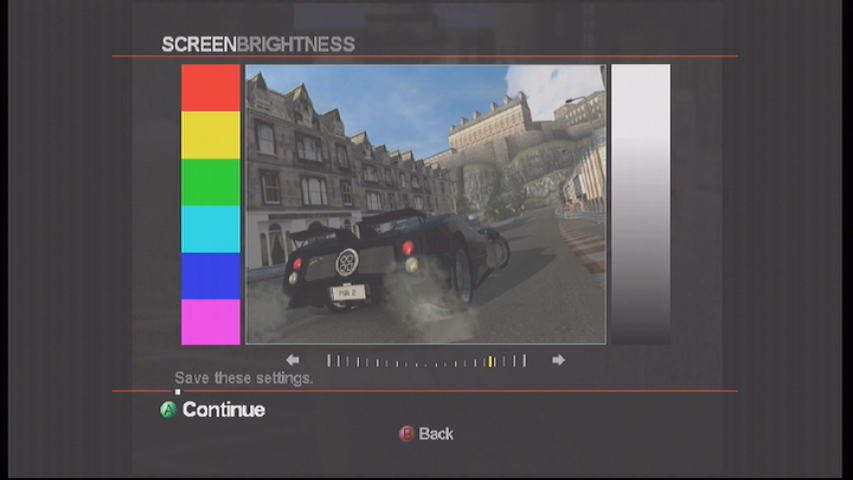The width and height of the screenshot is (853, 480).
Task: Click the yellow brightness slider marker
Action: coord(490,361)
